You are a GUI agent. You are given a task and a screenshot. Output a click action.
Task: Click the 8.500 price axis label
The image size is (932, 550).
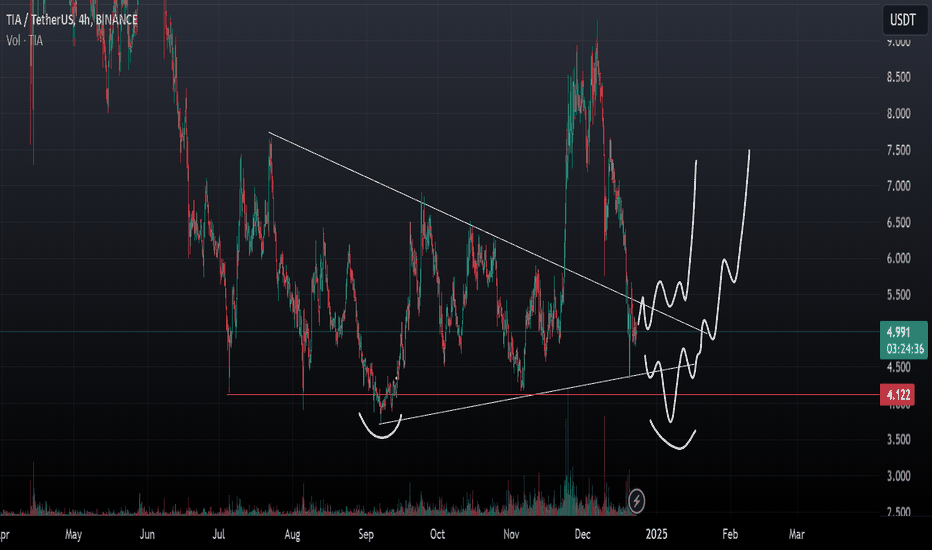coord(898,77)
